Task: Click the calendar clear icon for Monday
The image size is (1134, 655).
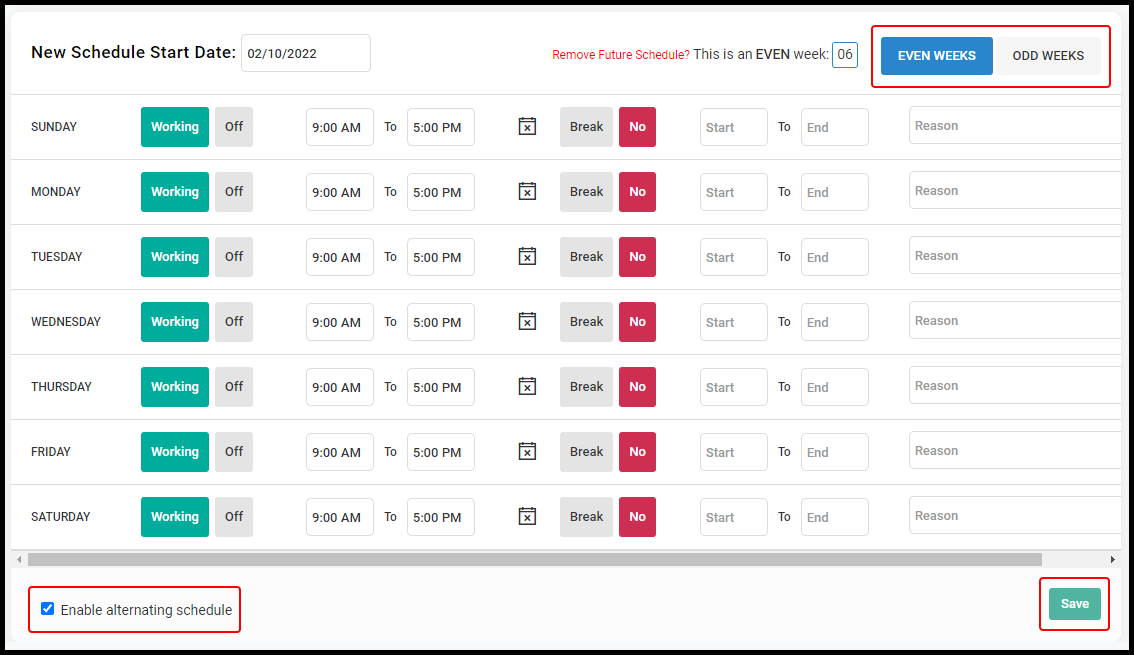Action: point(527,192)
